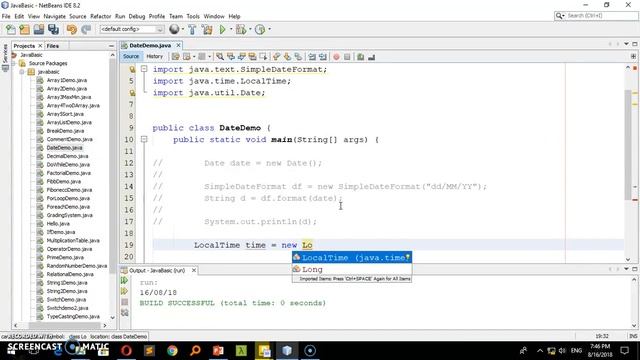
Task: Select TypeCastingDemo.java in project tree
Action: (73, 316)
